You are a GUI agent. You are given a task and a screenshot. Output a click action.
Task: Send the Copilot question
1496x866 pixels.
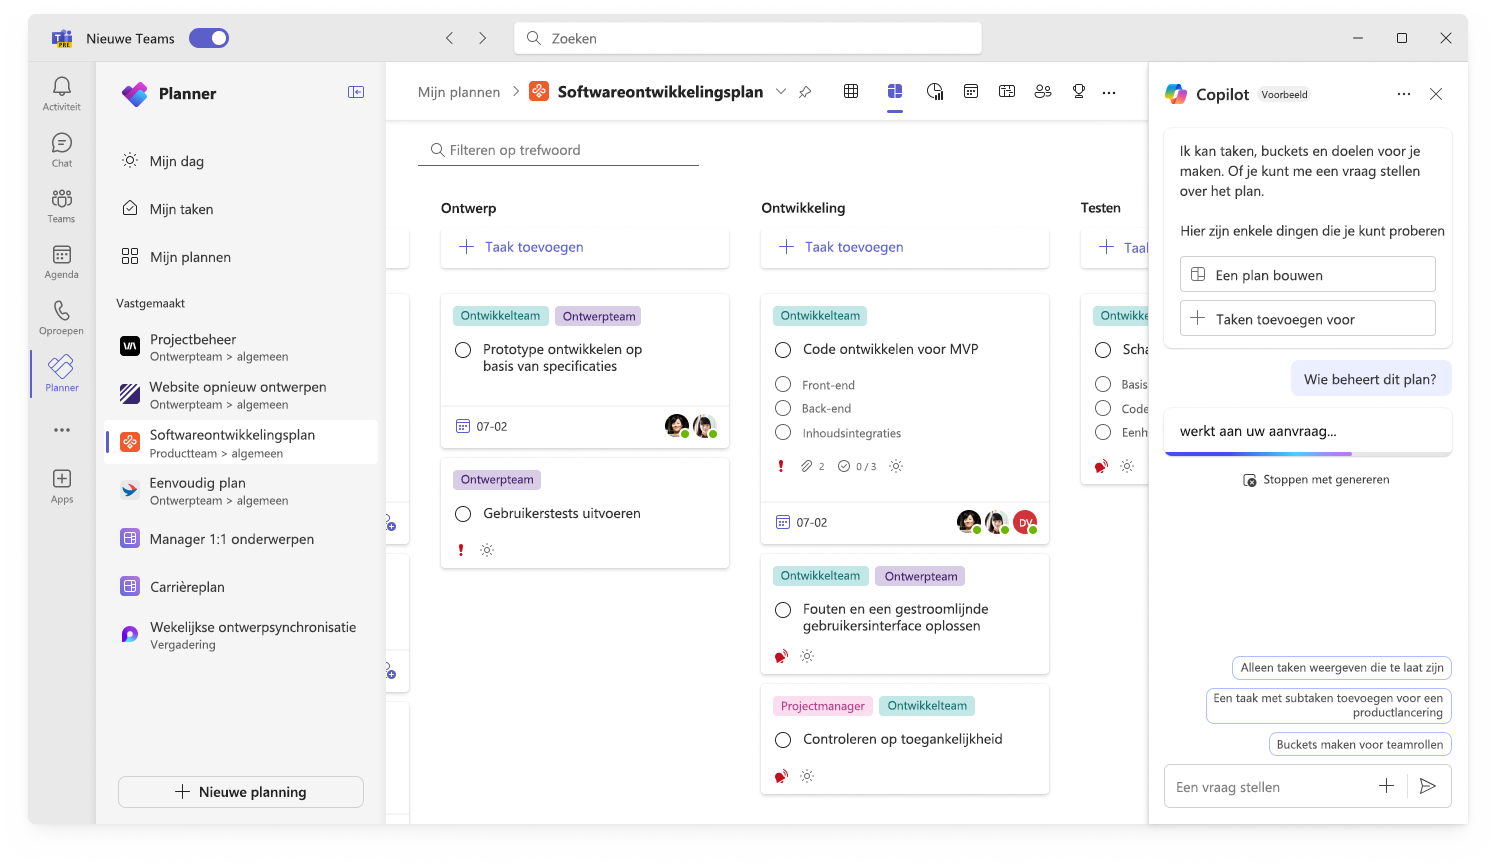(1428, 786)
